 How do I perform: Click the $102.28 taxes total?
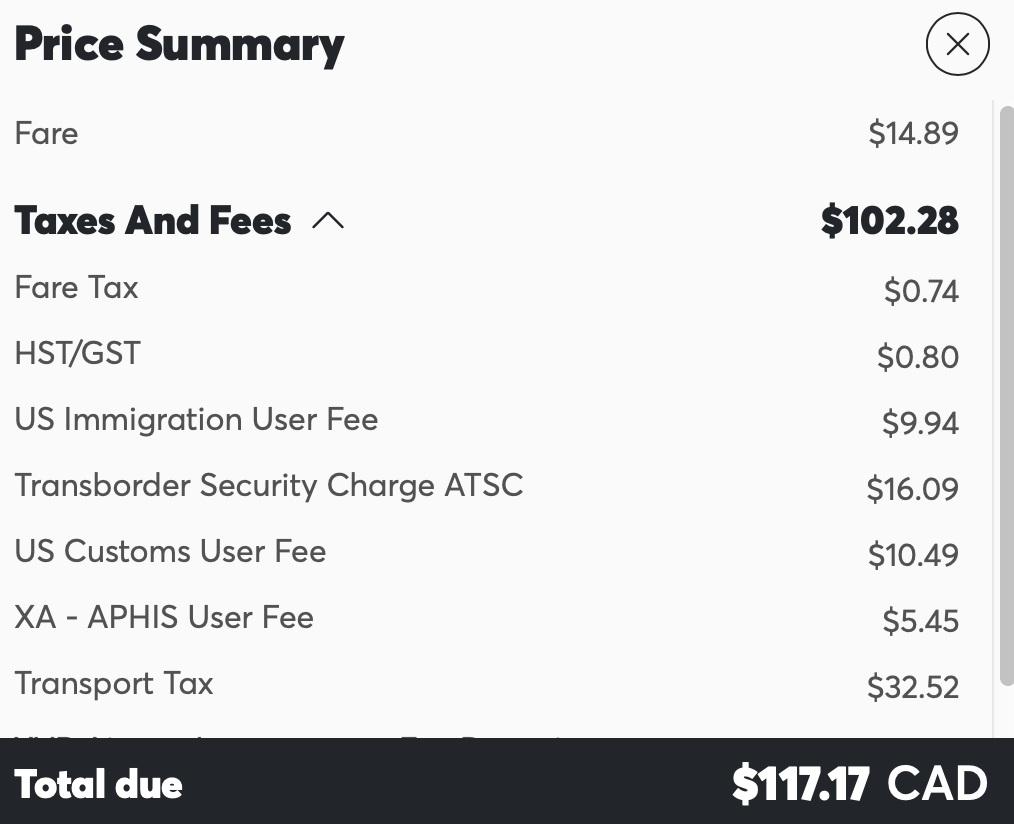click(889, 221)
